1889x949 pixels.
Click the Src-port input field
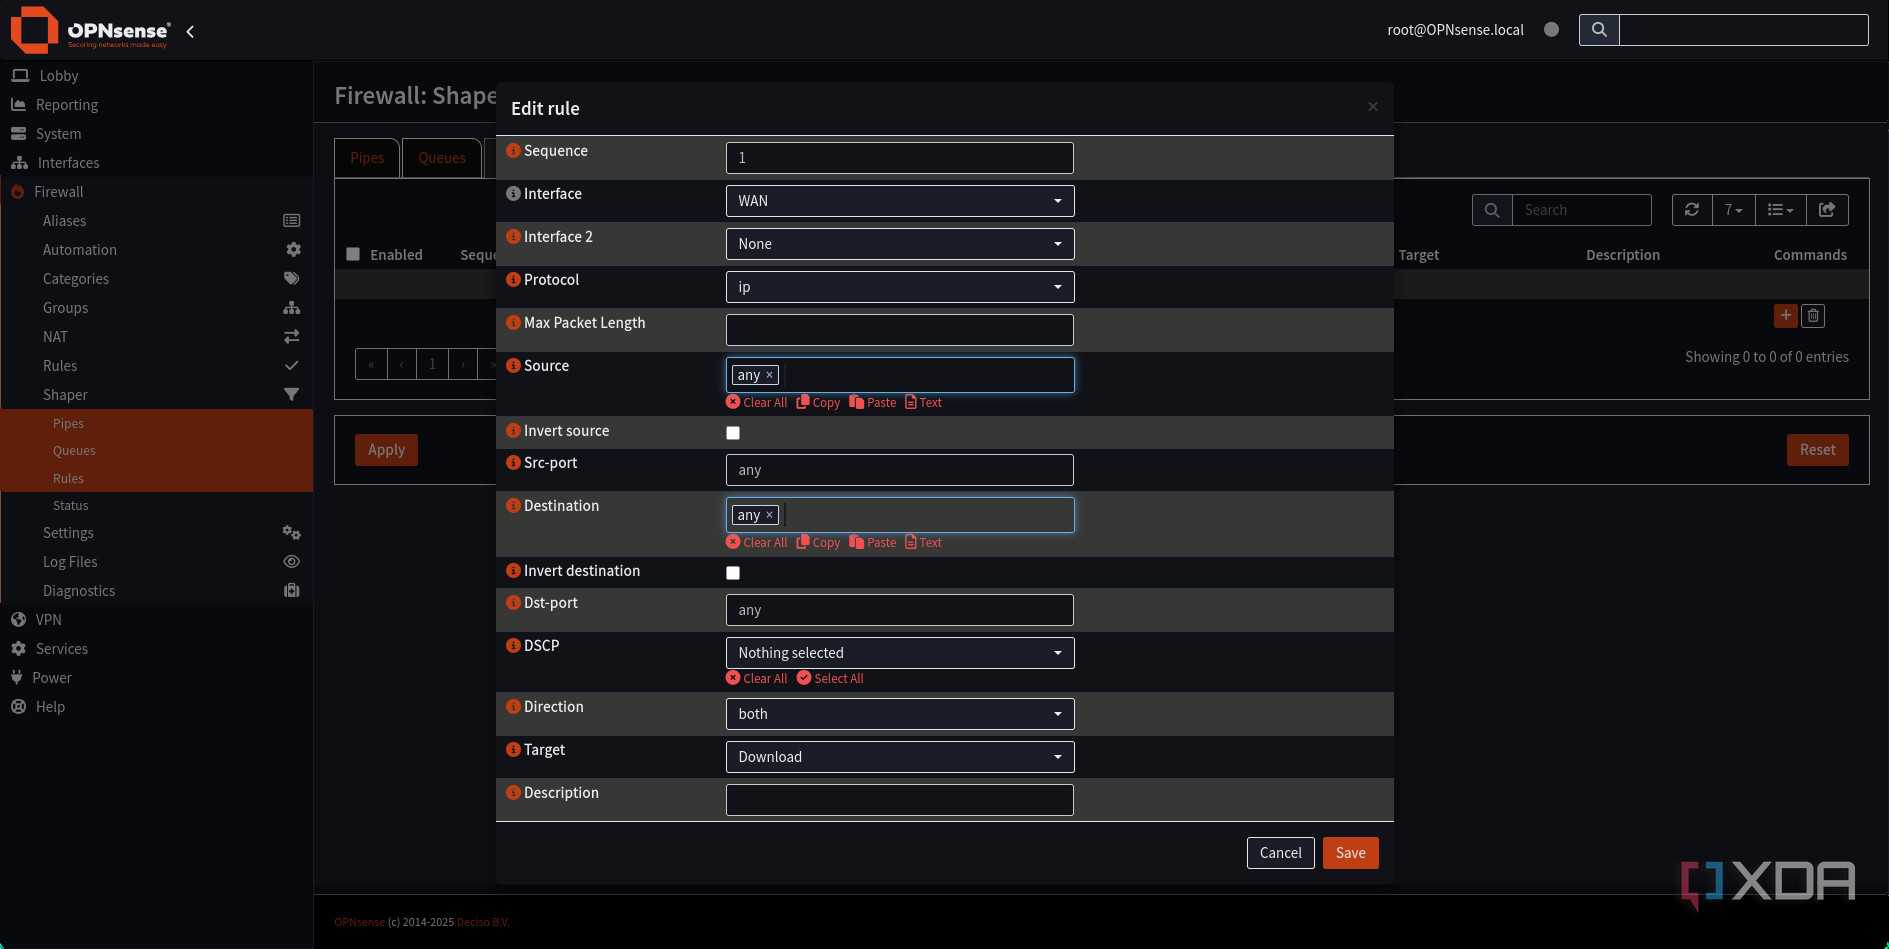(x=900, y=470)
